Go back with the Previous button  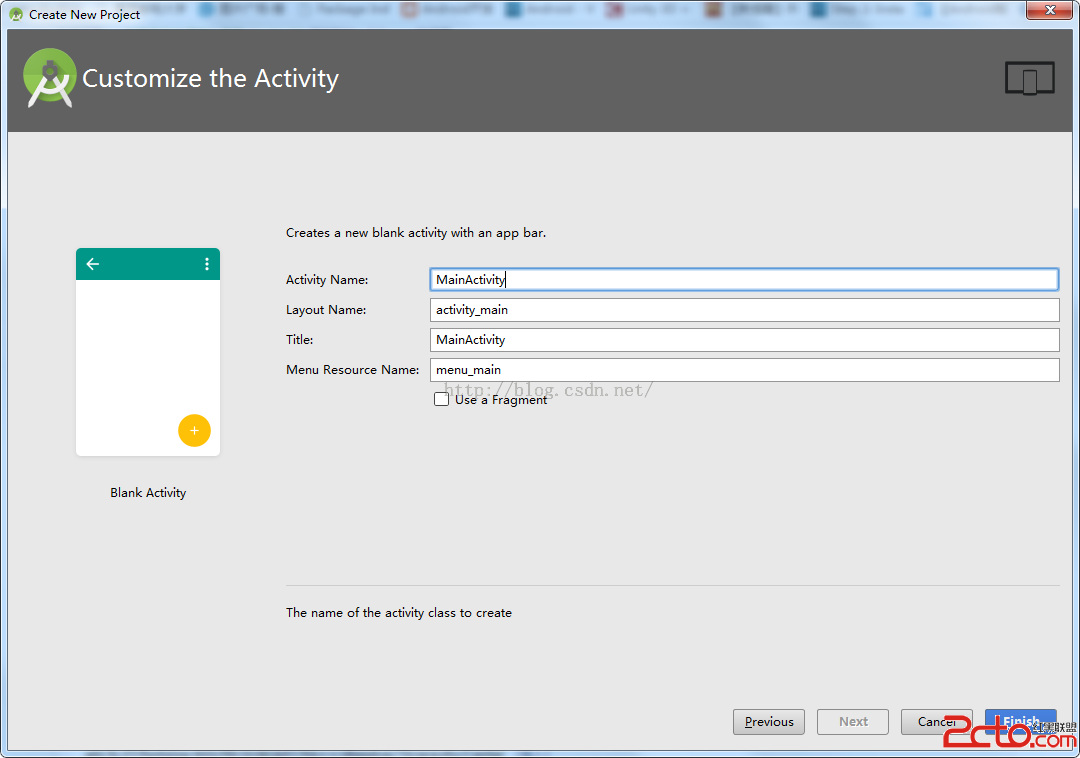pos(768,722)
